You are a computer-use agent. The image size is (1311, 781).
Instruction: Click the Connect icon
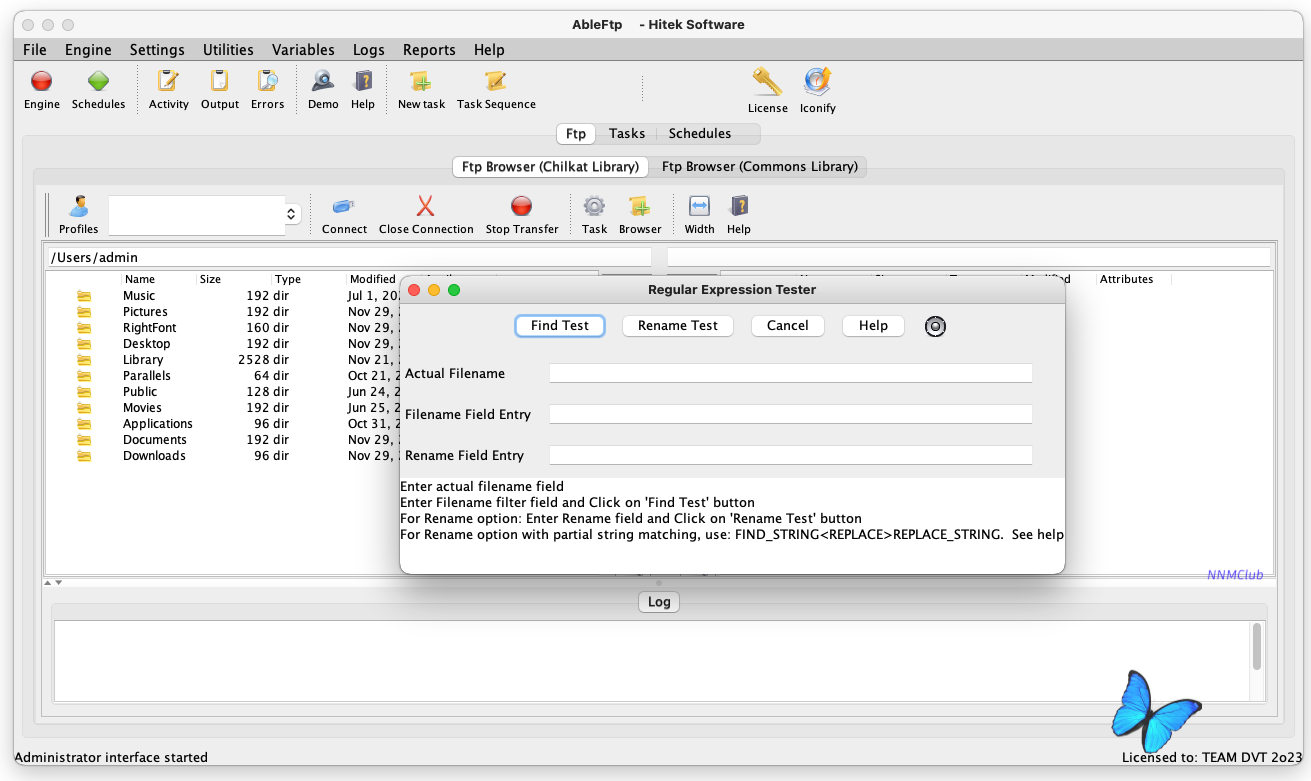click(344, 207)
